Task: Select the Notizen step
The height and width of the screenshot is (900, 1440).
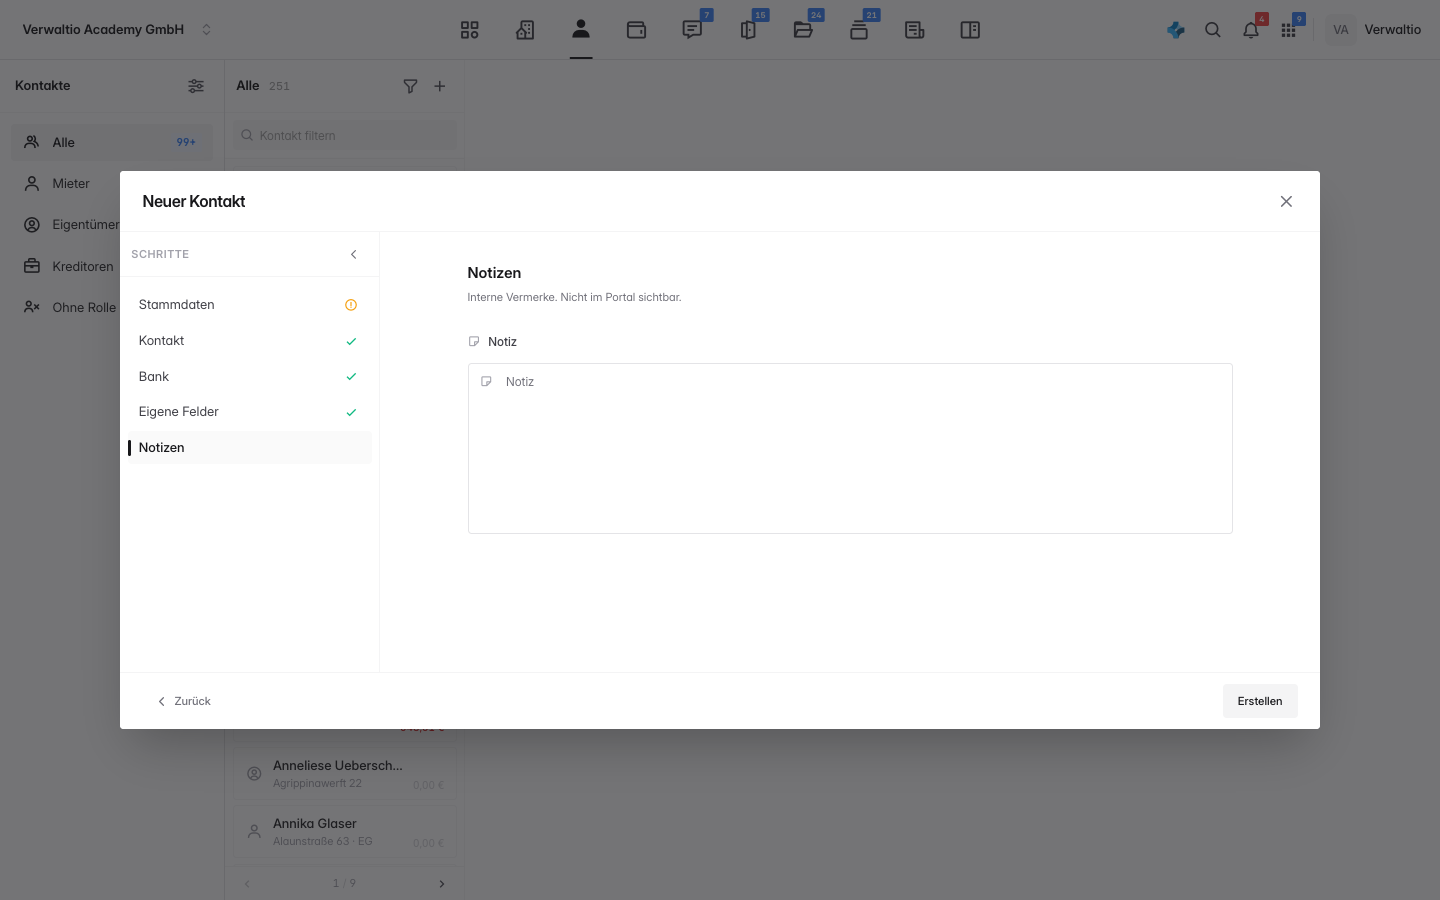Action: 249,448
